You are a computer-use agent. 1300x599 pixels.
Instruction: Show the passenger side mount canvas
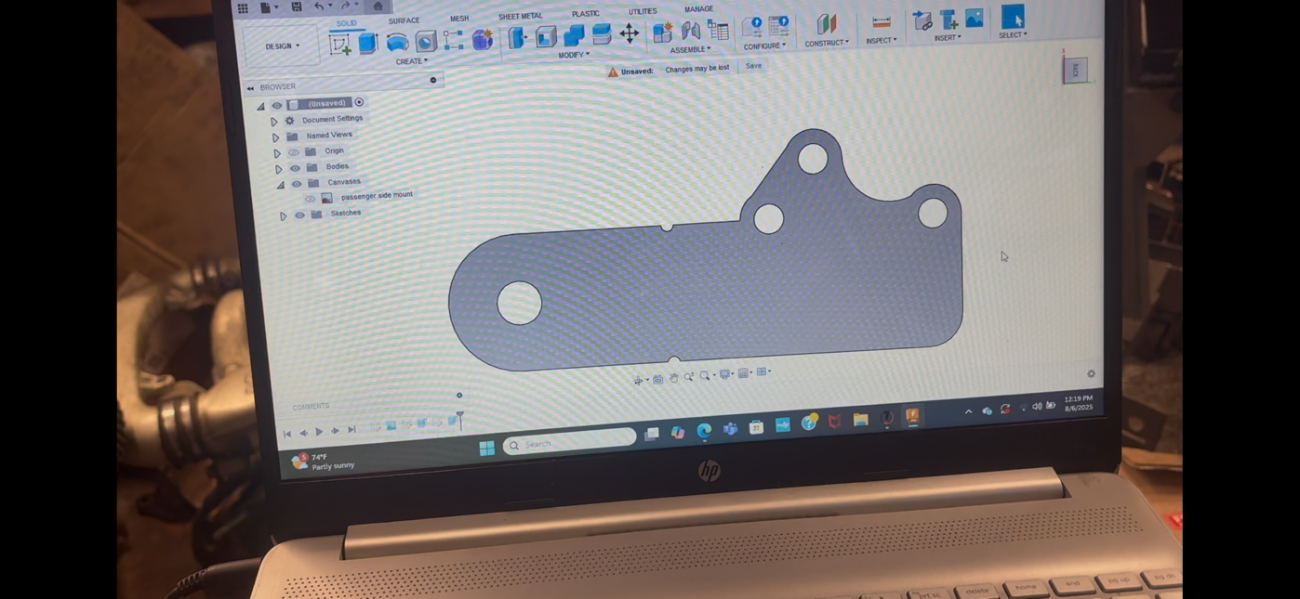(310, 198)
